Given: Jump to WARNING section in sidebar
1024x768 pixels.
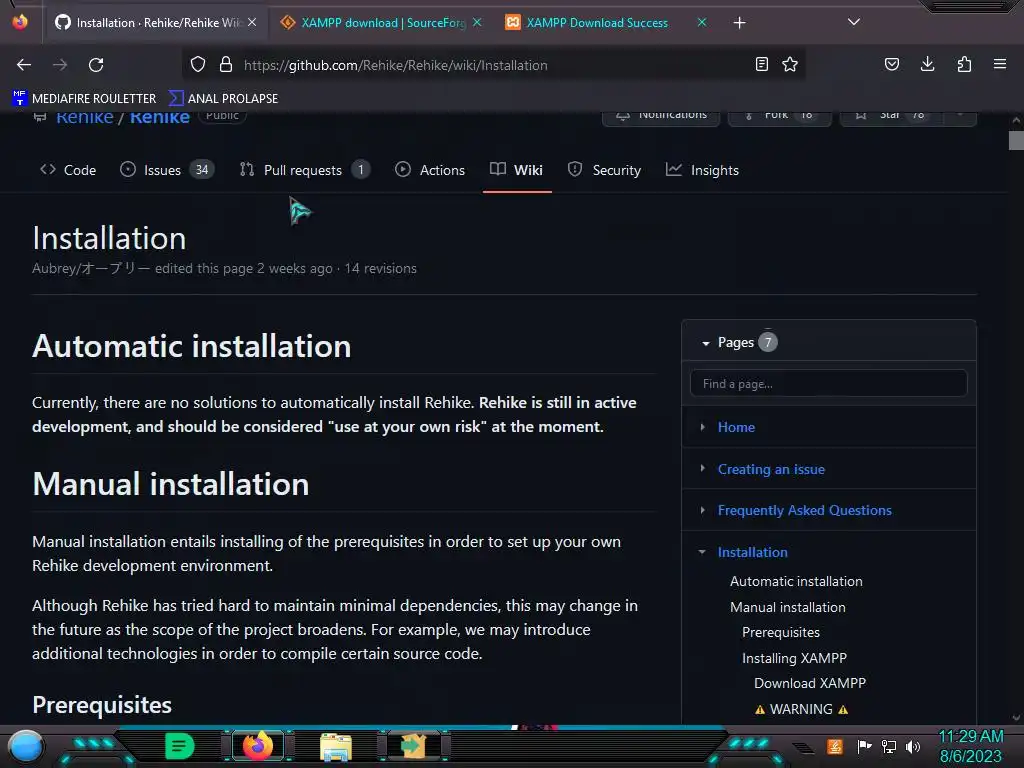Looking at the screenshot, I should tap(801, 709).
